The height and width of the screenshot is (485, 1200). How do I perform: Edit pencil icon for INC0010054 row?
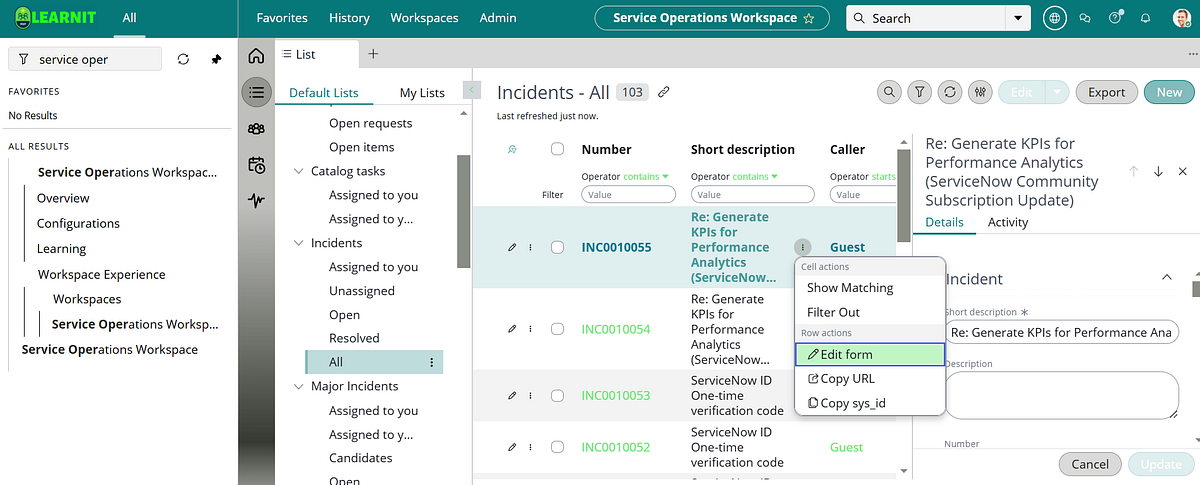pos(512,329)
